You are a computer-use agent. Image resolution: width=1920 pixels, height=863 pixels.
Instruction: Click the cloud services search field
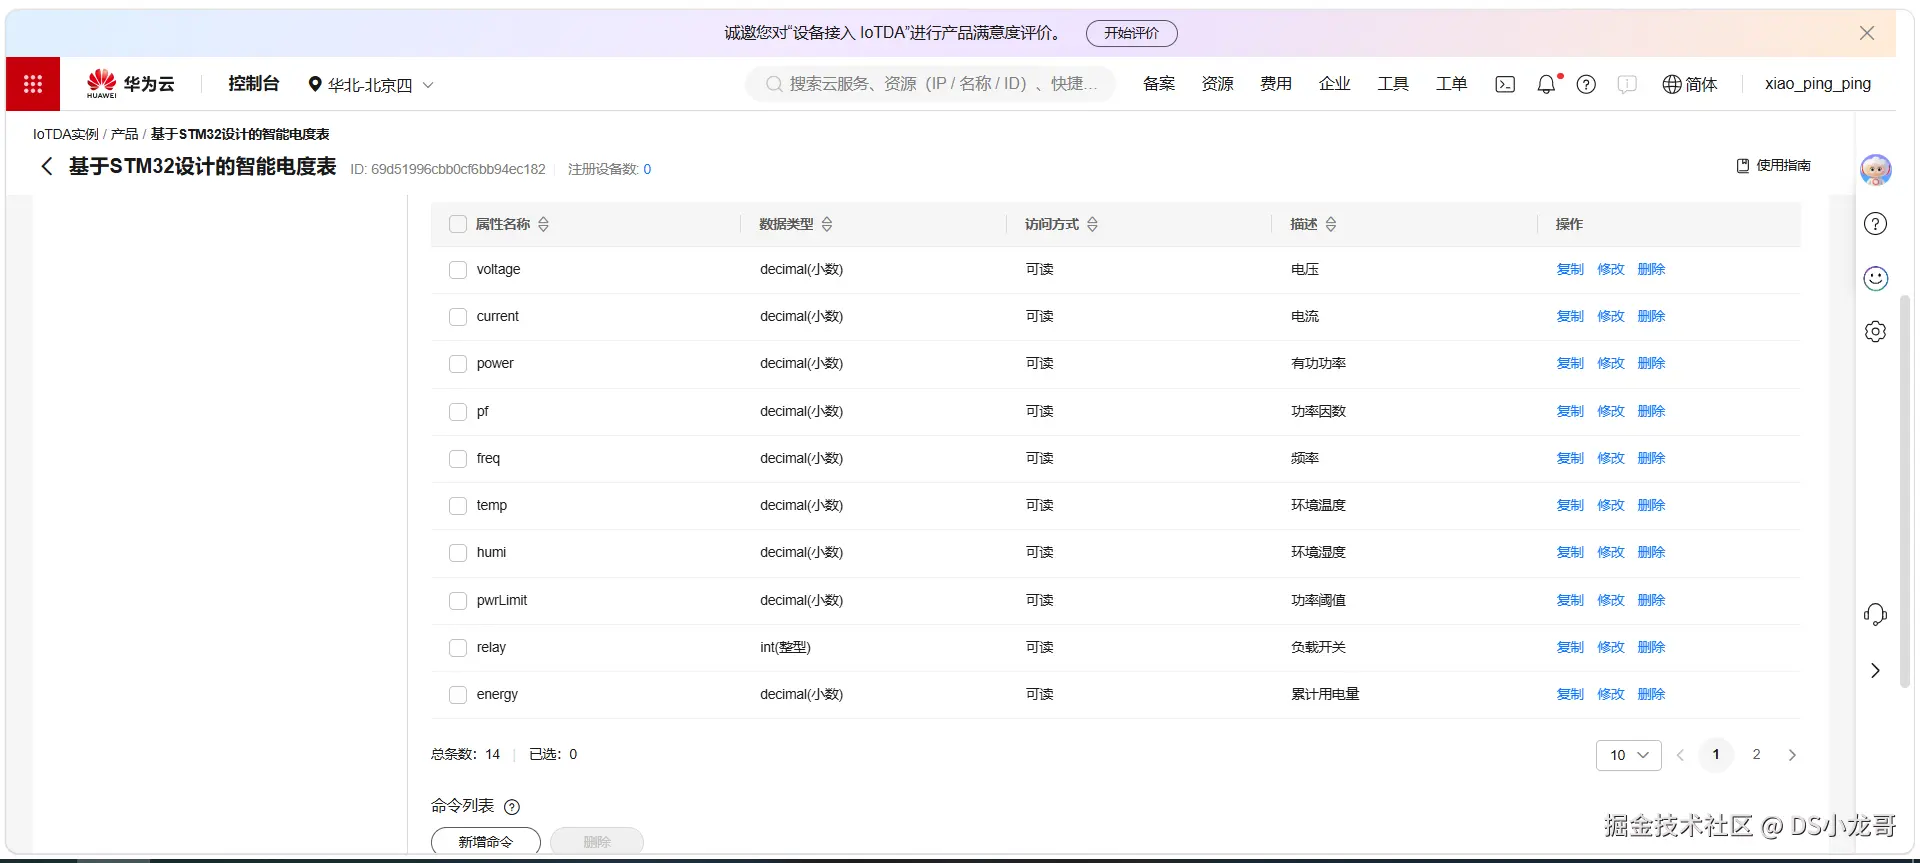click(x=931, y=84)
